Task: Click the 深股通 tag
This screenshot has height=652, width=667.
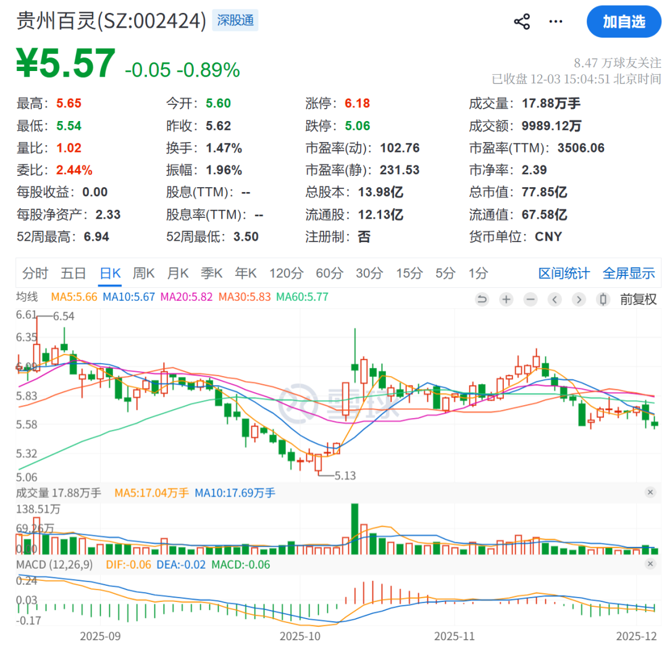Action: click(235, 20)
